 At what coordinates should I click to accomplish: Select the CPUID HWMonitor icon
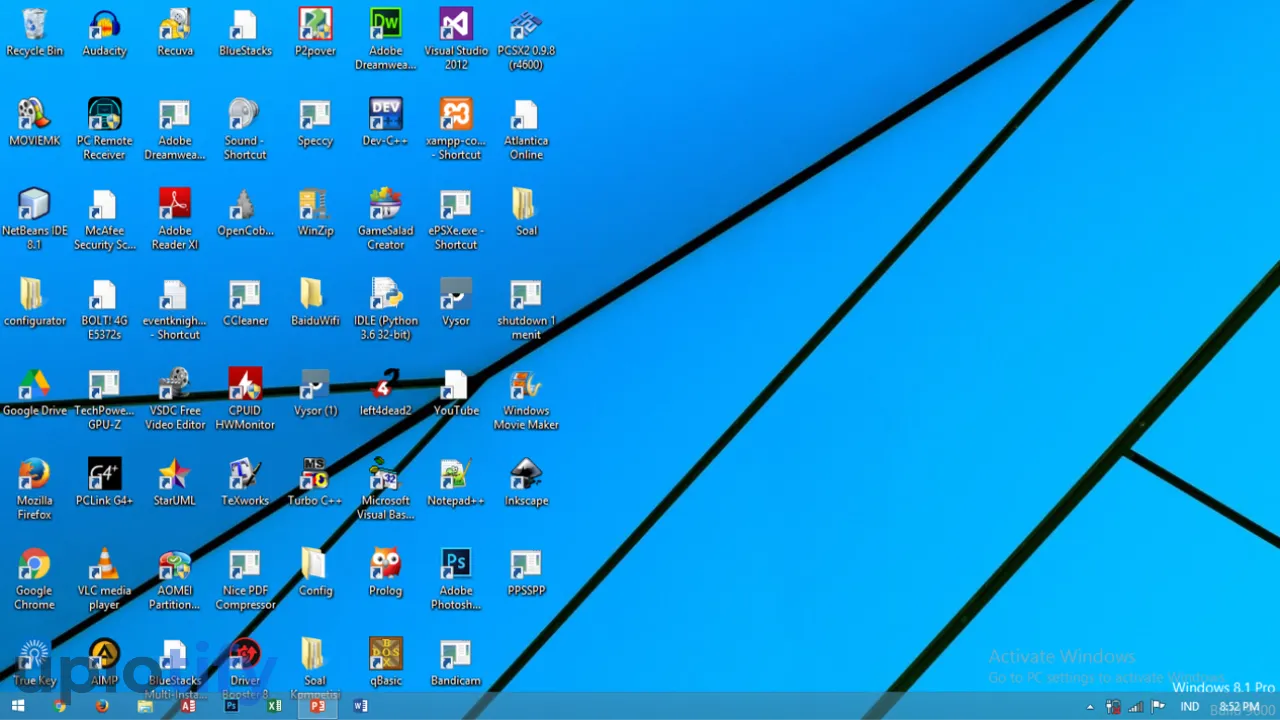(245, 400)
